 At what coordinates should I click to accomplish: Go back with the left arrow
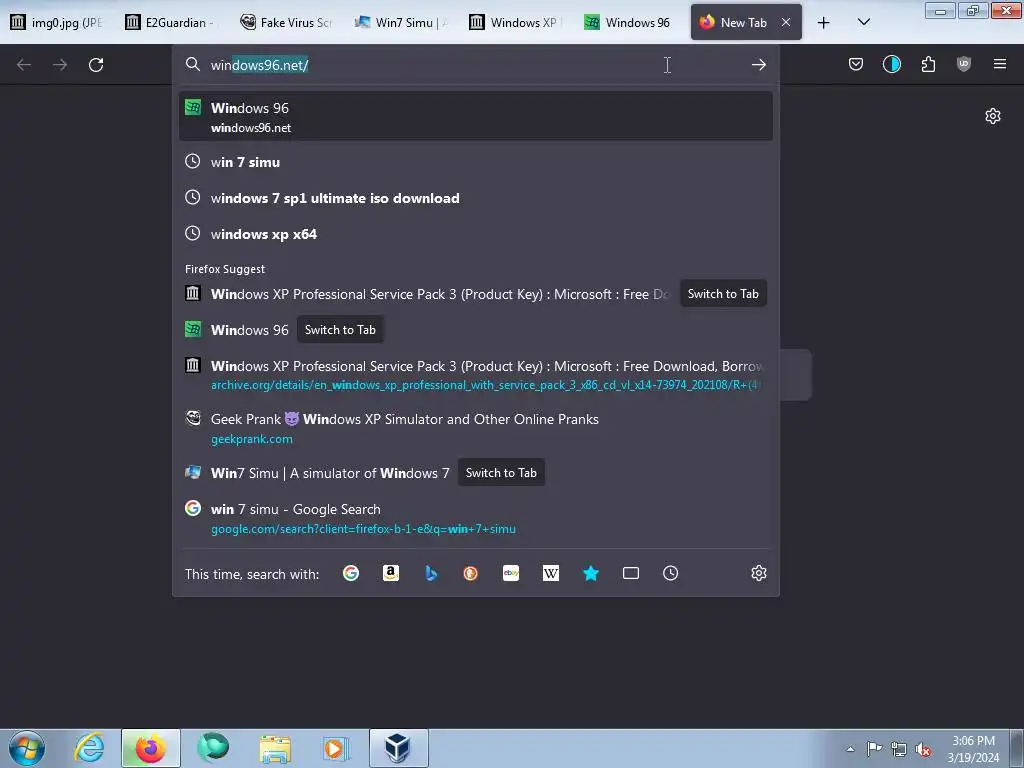[x=24, y=65]
